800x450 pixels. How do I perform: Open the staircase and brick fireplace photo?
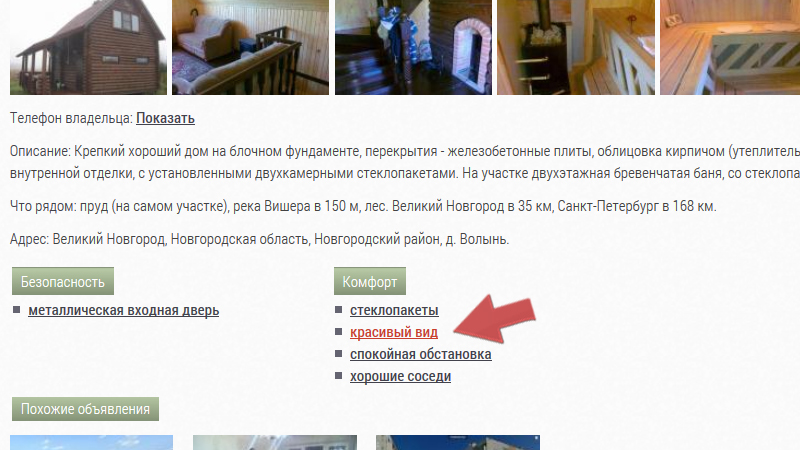coord(413,47)
